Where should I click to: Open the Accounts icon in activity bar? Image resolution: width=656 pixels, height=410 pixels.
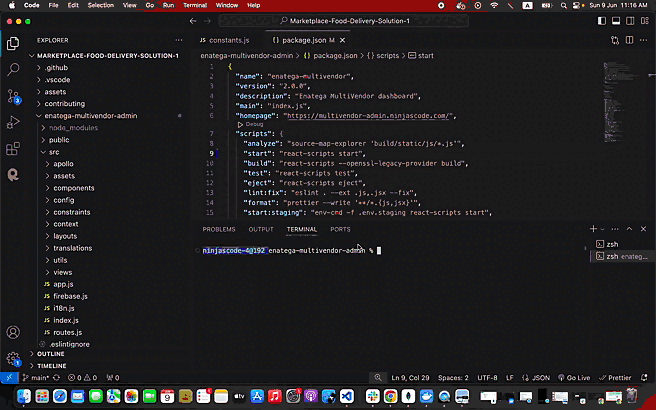point(13,332)
